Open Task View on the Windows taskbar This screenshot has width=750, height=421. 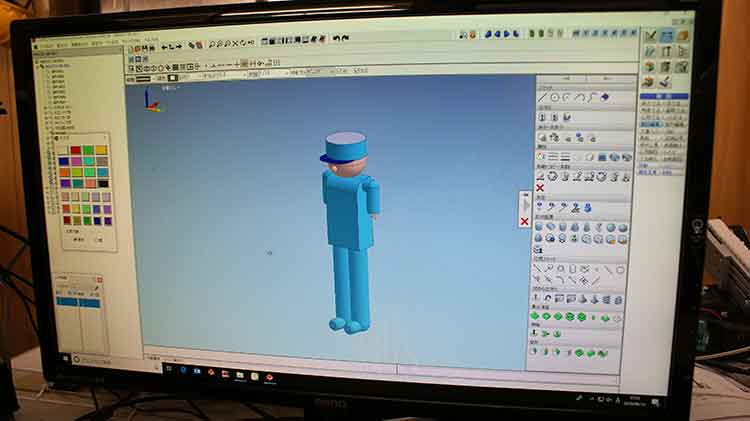point(169,369)
